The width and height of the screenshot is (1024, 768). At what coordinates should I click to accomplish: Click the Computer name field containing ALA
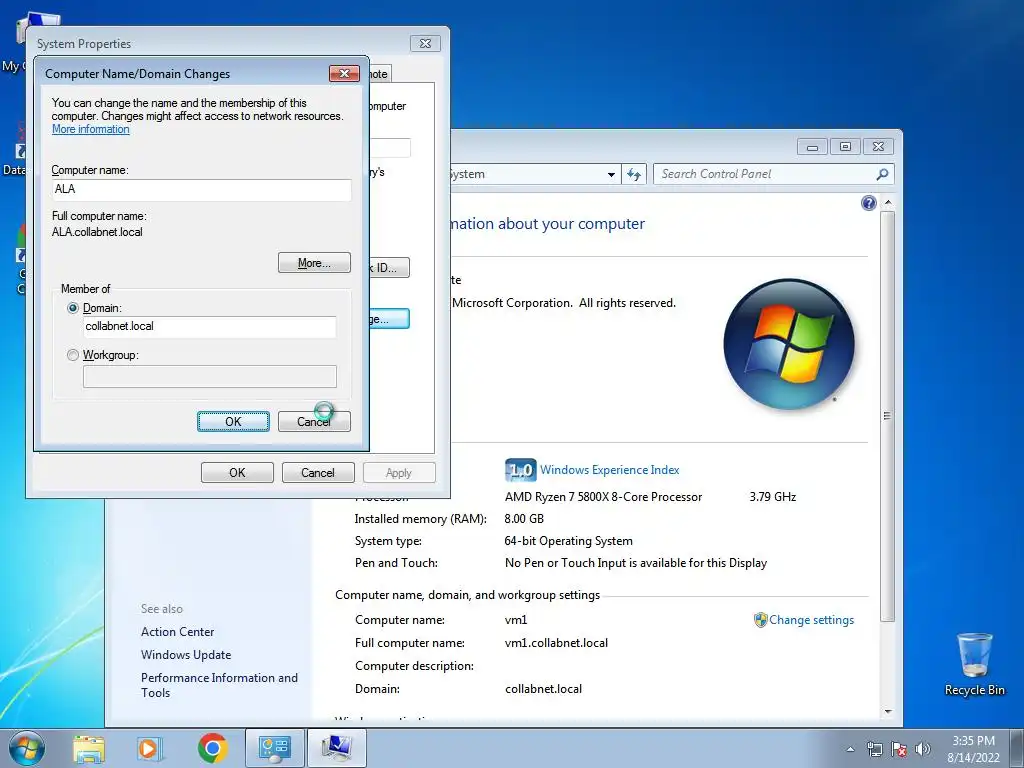click(201, 189)
